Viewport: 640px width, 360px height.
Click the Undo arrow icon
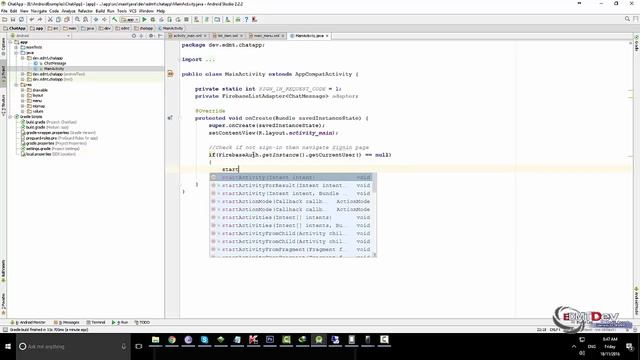coord(31,20)
